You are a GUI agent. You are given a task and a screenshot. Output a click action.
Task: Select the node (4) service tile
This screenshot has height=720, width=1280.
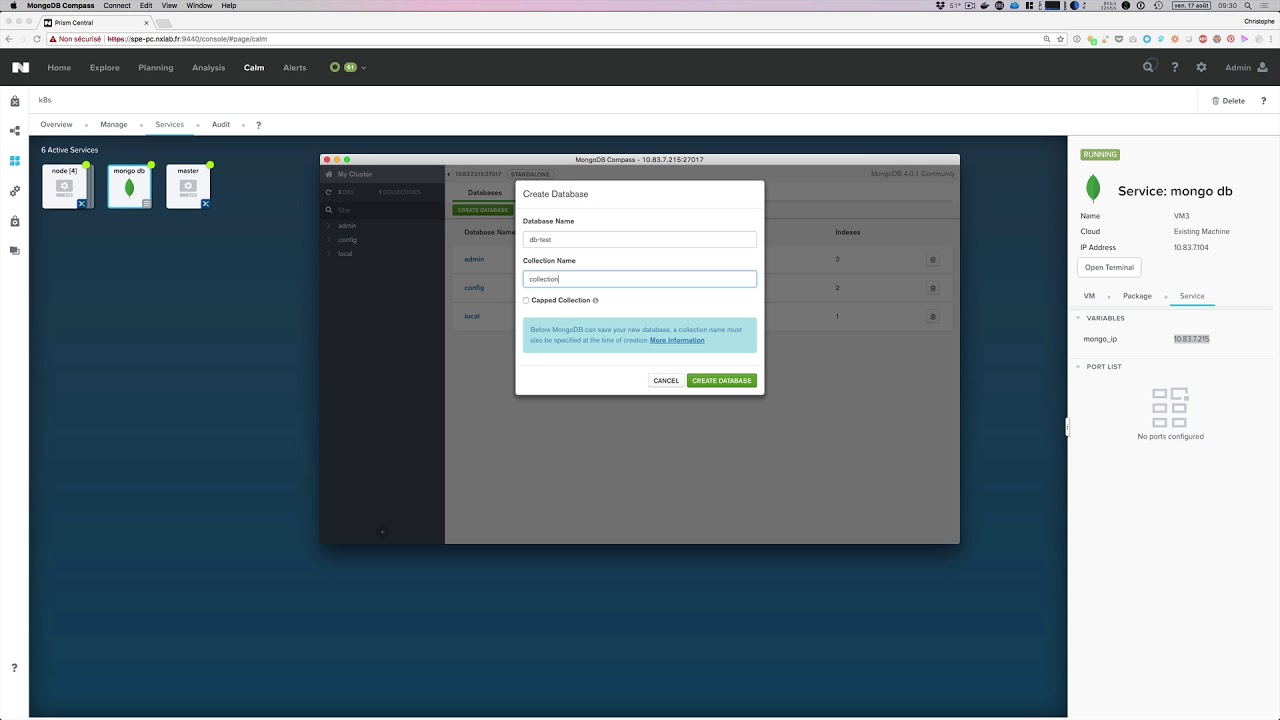tap(66, 187)
